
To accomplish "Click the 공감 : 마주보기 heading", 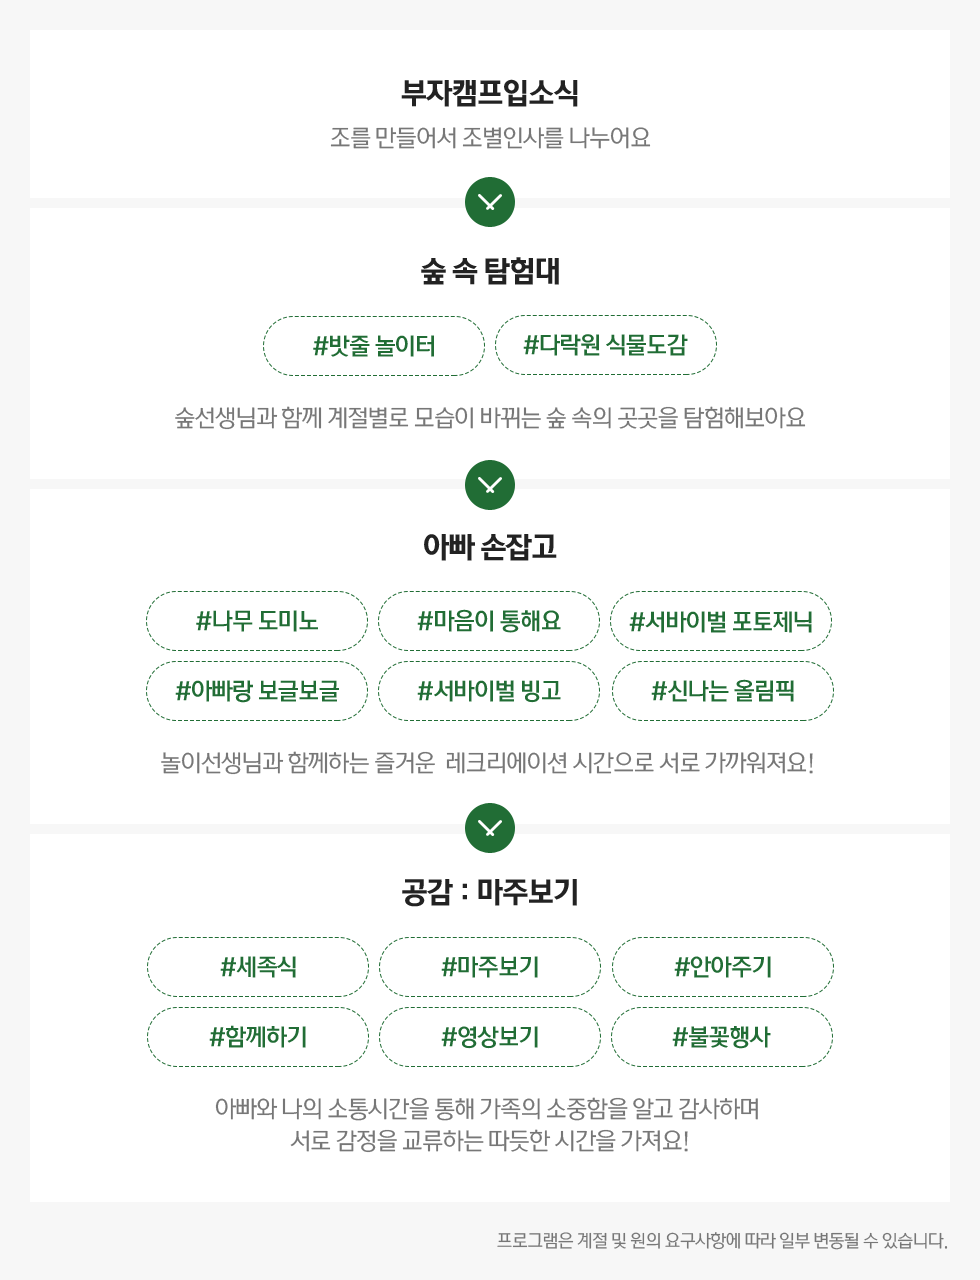I will pyautogui.click(x=490, y=892).
